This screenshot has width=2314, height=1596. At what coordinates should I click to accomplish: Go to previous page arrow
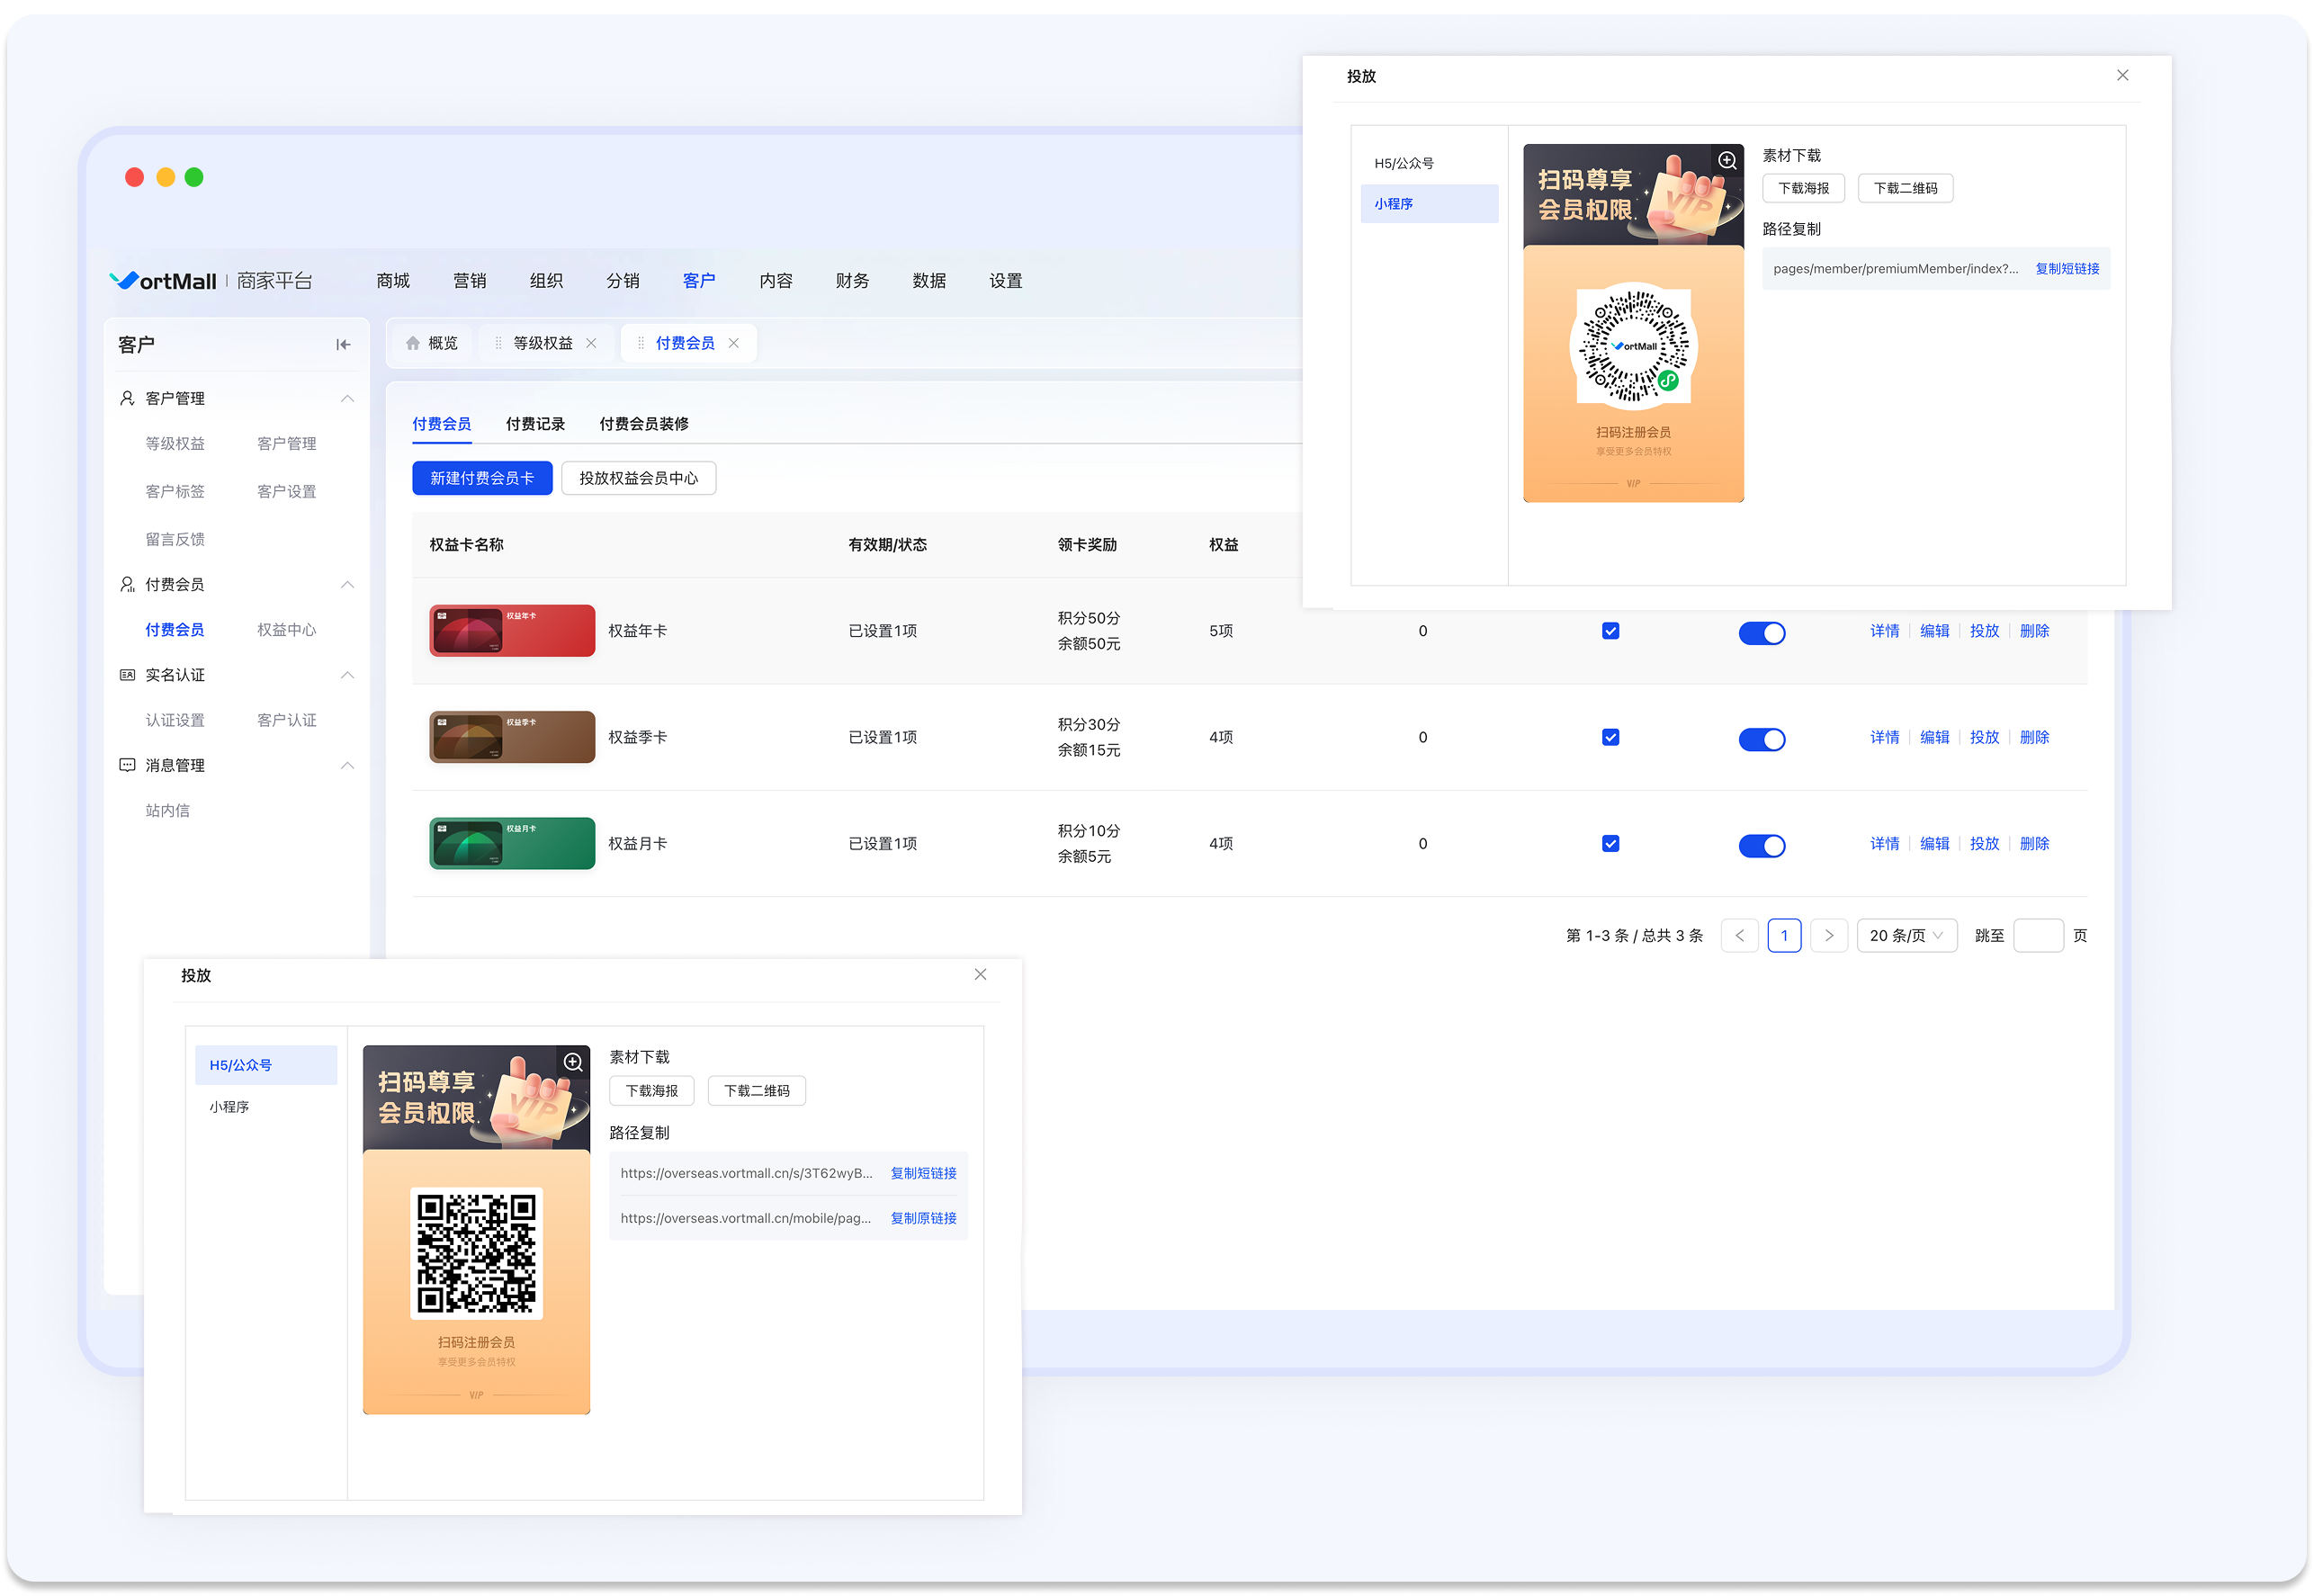[1740, 936]
